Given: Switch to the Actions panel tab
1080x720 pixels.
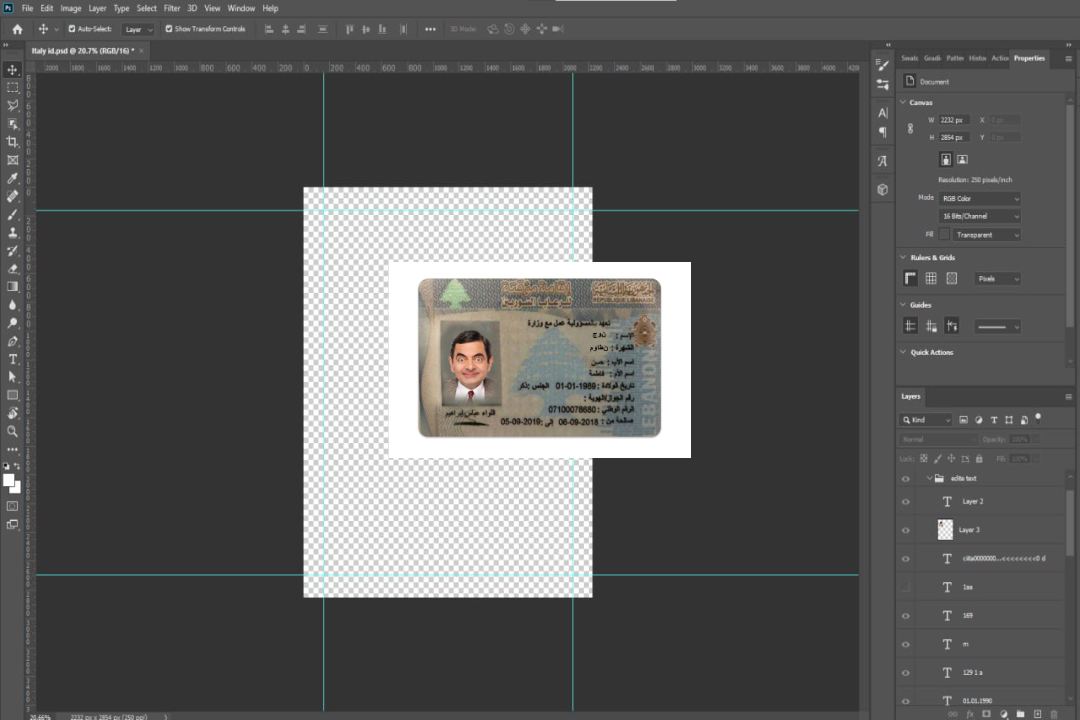Looking at the screenshot, I should tap(999, 58).
